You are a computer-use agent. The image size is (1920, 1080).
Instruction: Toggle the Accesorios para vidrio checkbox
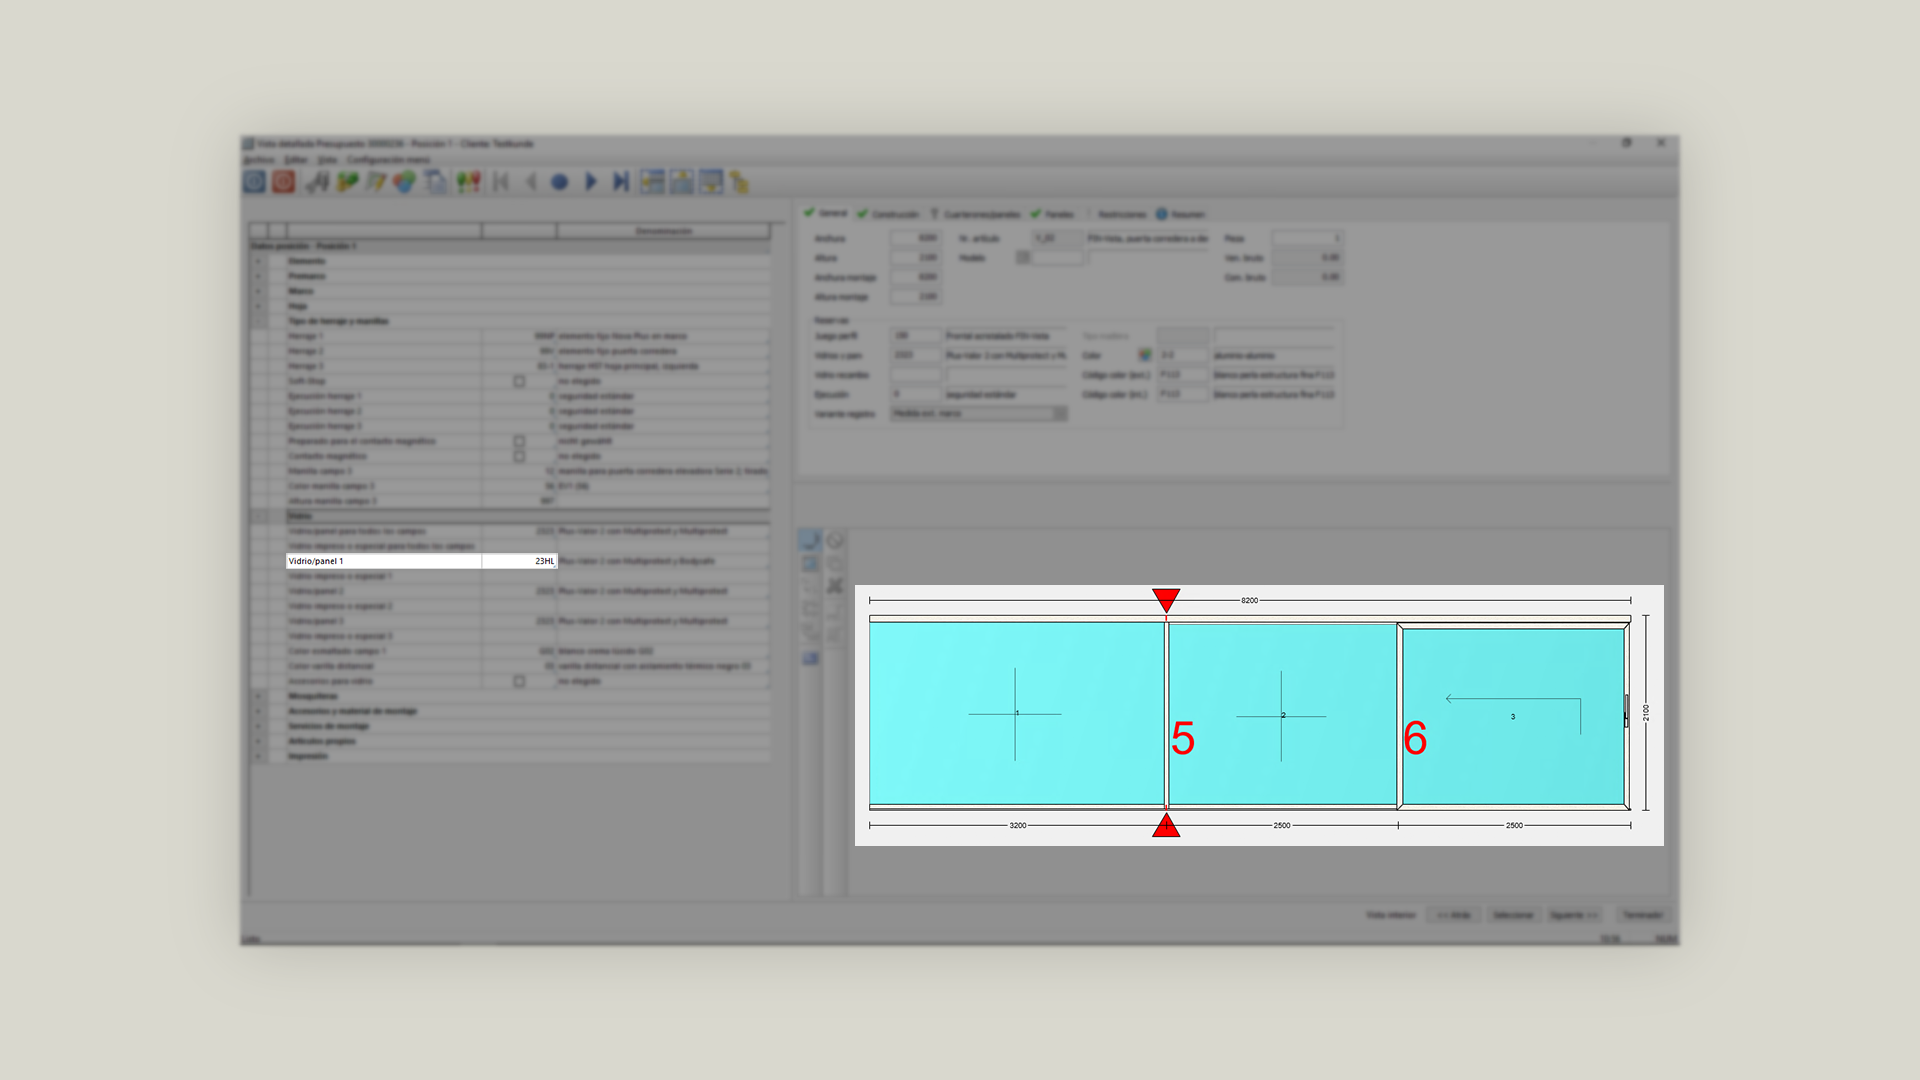pyautogui.click(x=519, y=681)
